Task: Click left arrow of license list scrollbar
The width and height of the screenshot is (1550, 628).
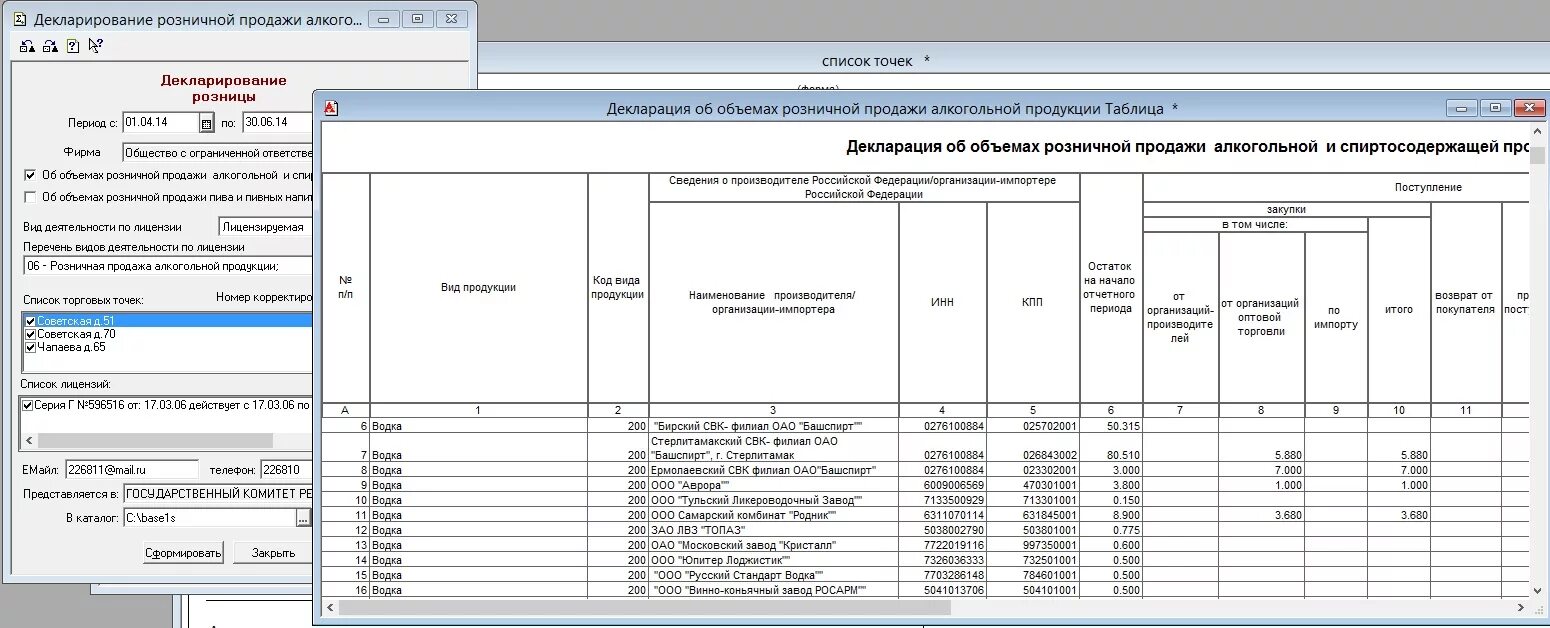Action: point(29,441)
